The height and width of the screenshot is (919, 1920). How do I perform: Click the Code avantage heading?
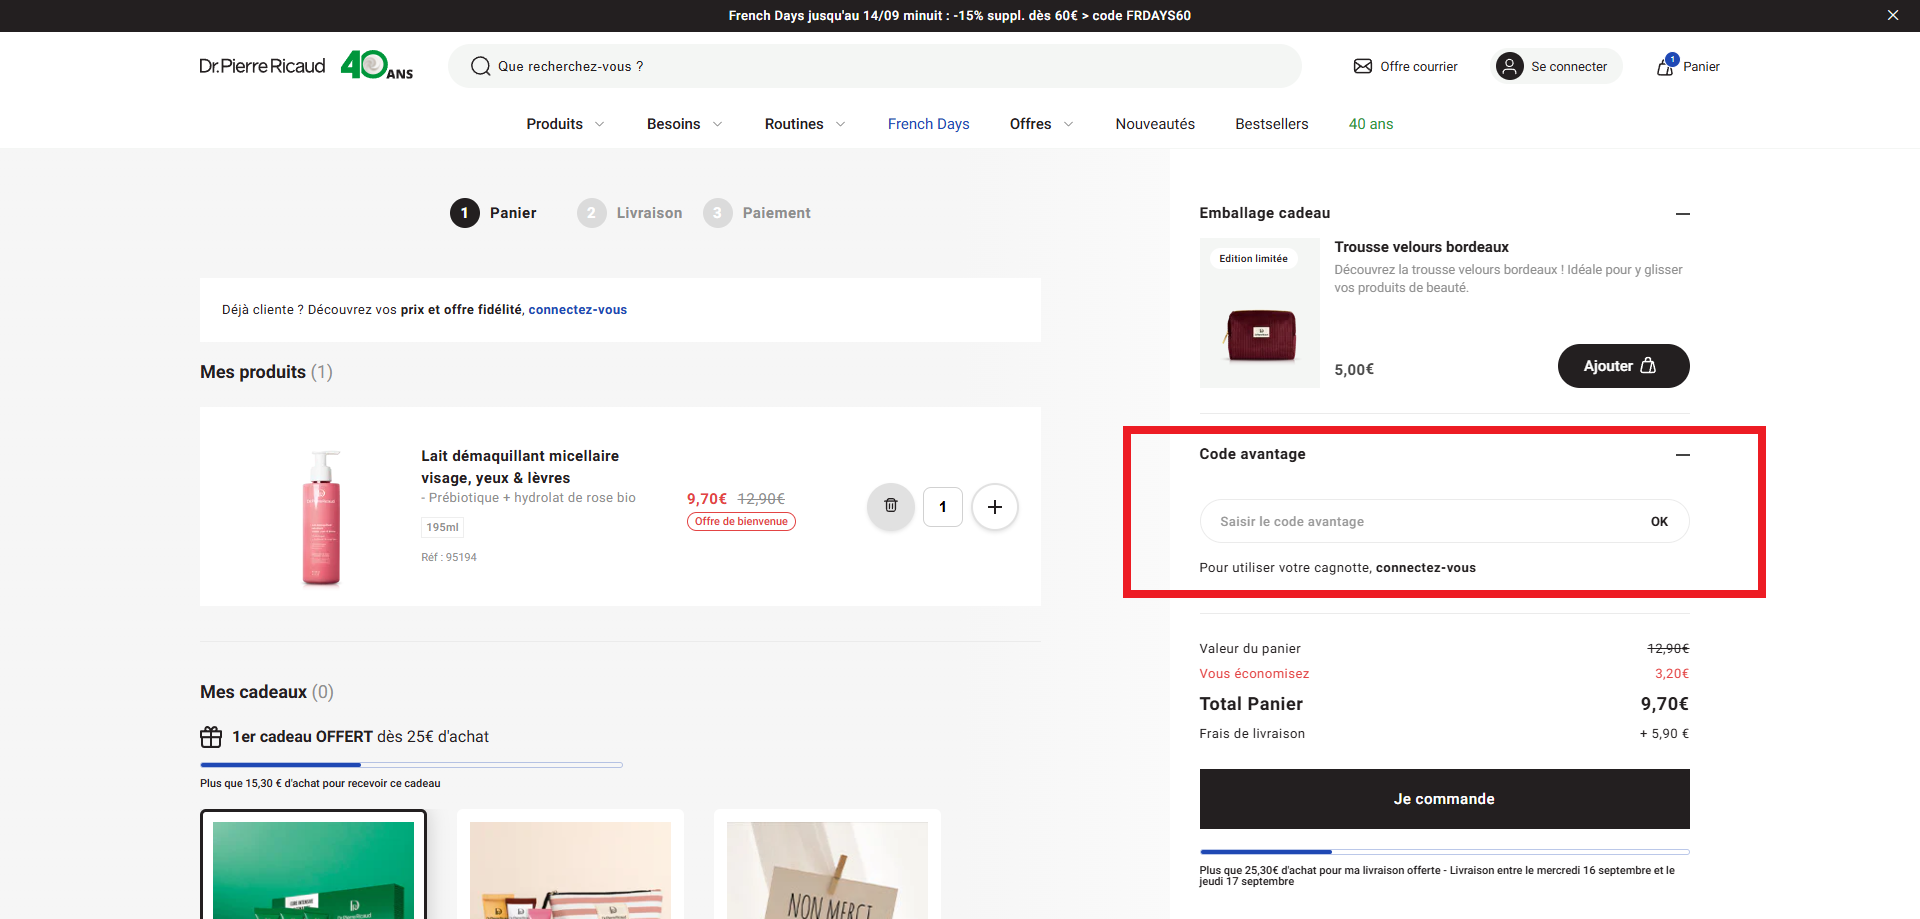click(x=1252, y=454)
